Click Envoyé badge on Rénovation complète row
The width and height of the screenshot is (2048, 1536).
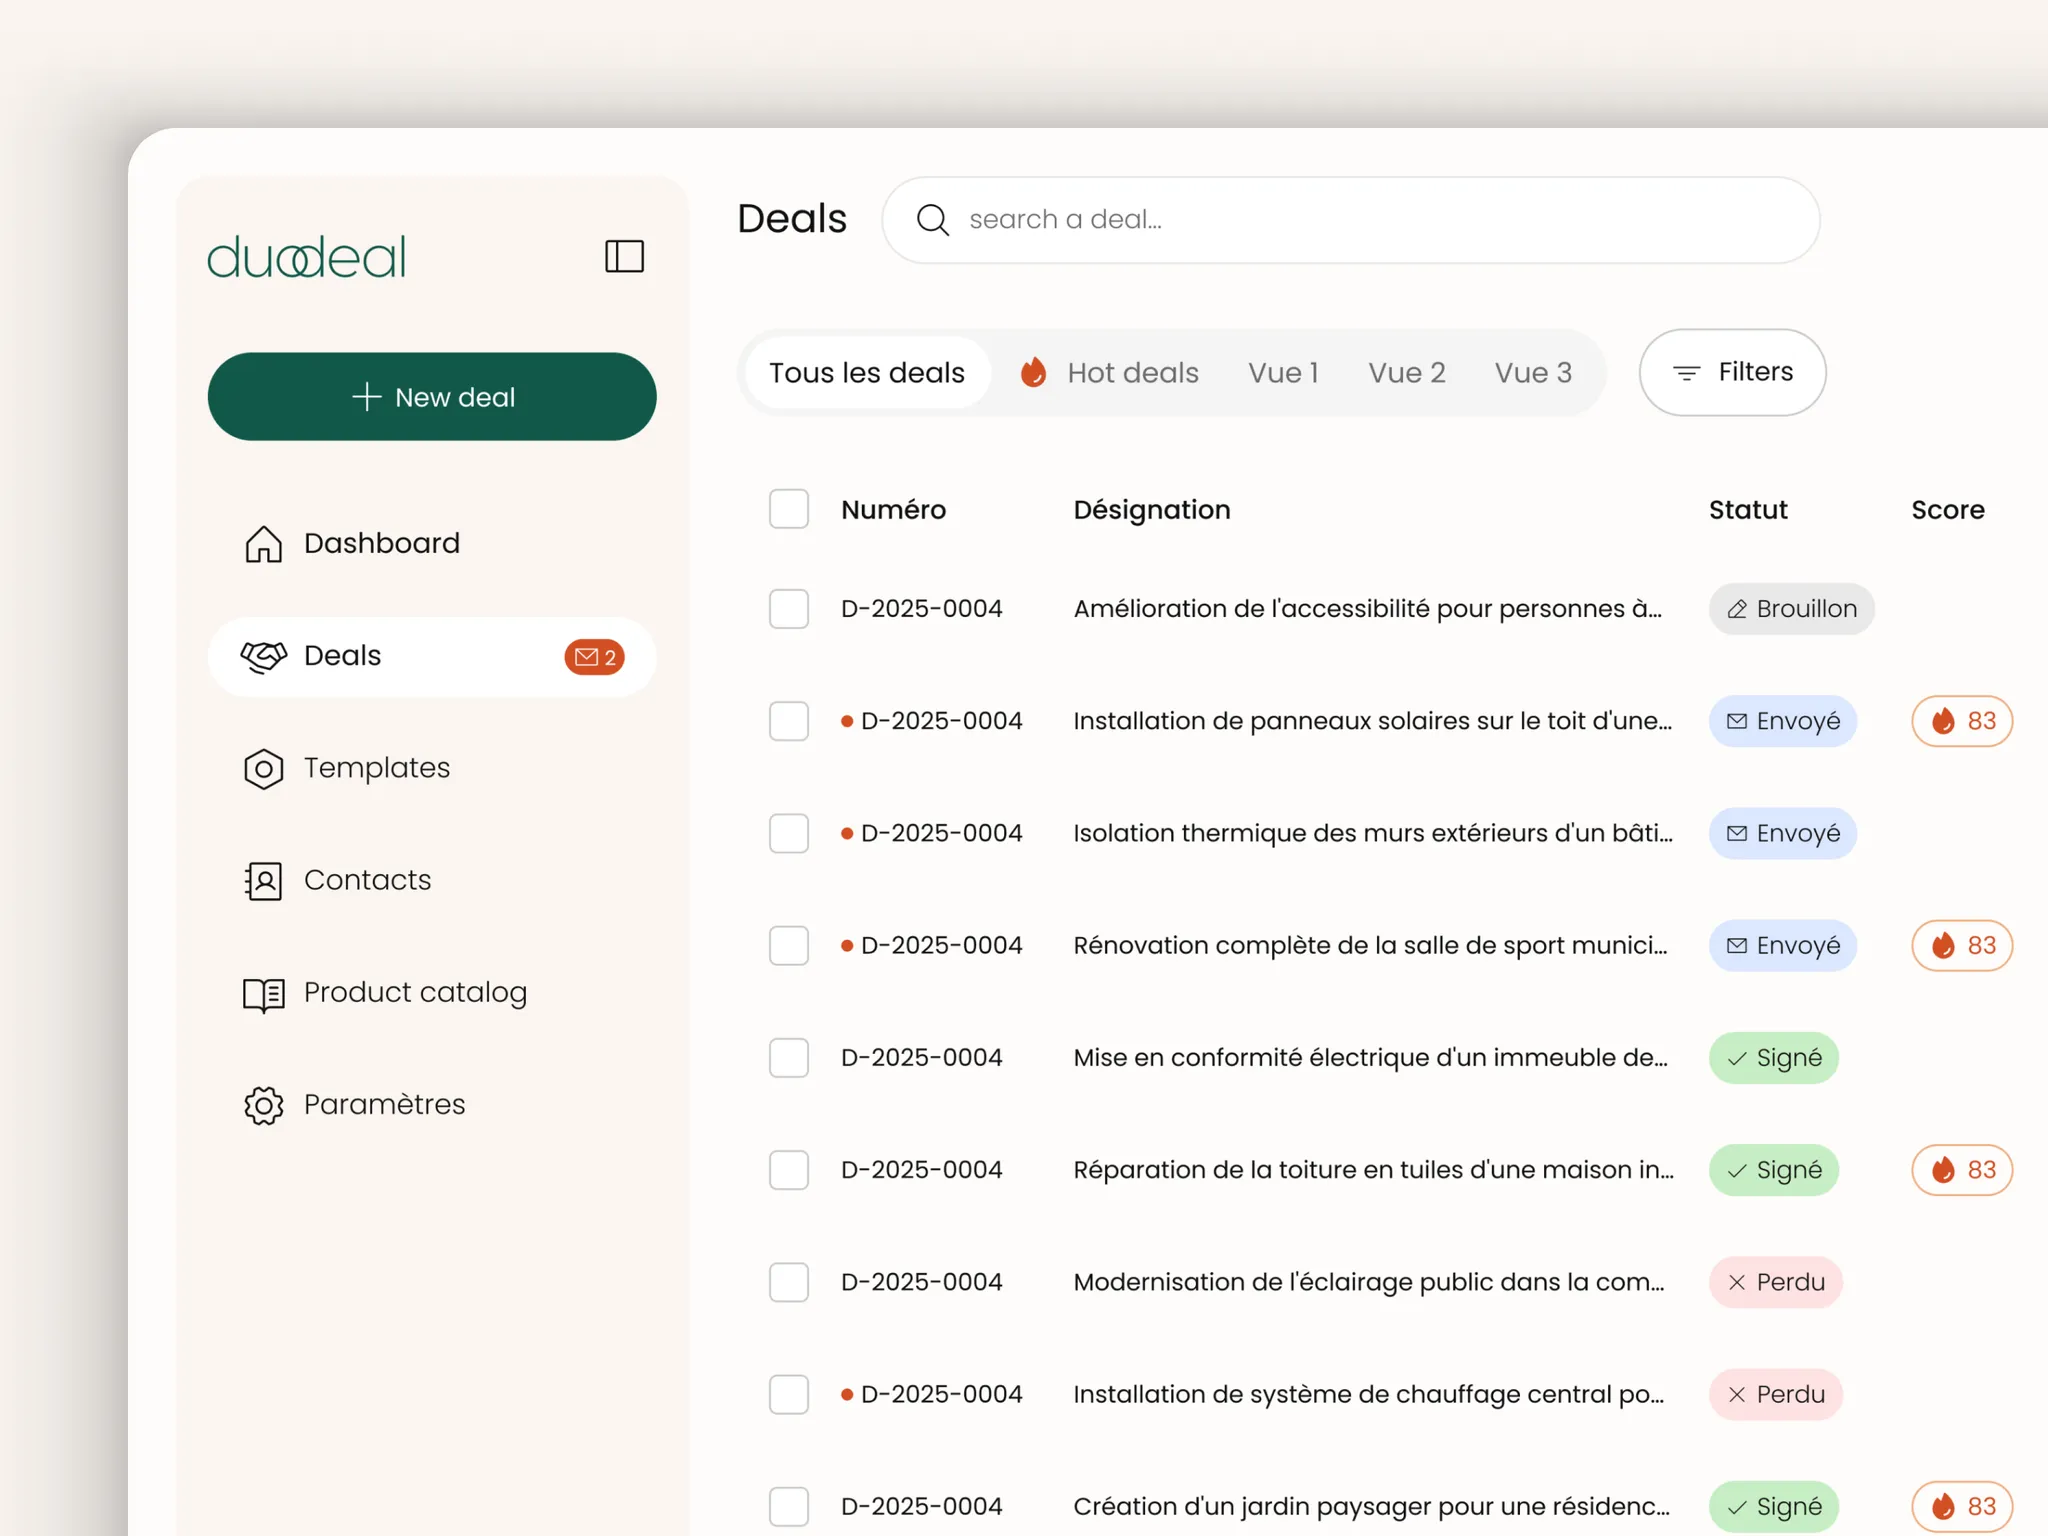tap(1783, 945)
